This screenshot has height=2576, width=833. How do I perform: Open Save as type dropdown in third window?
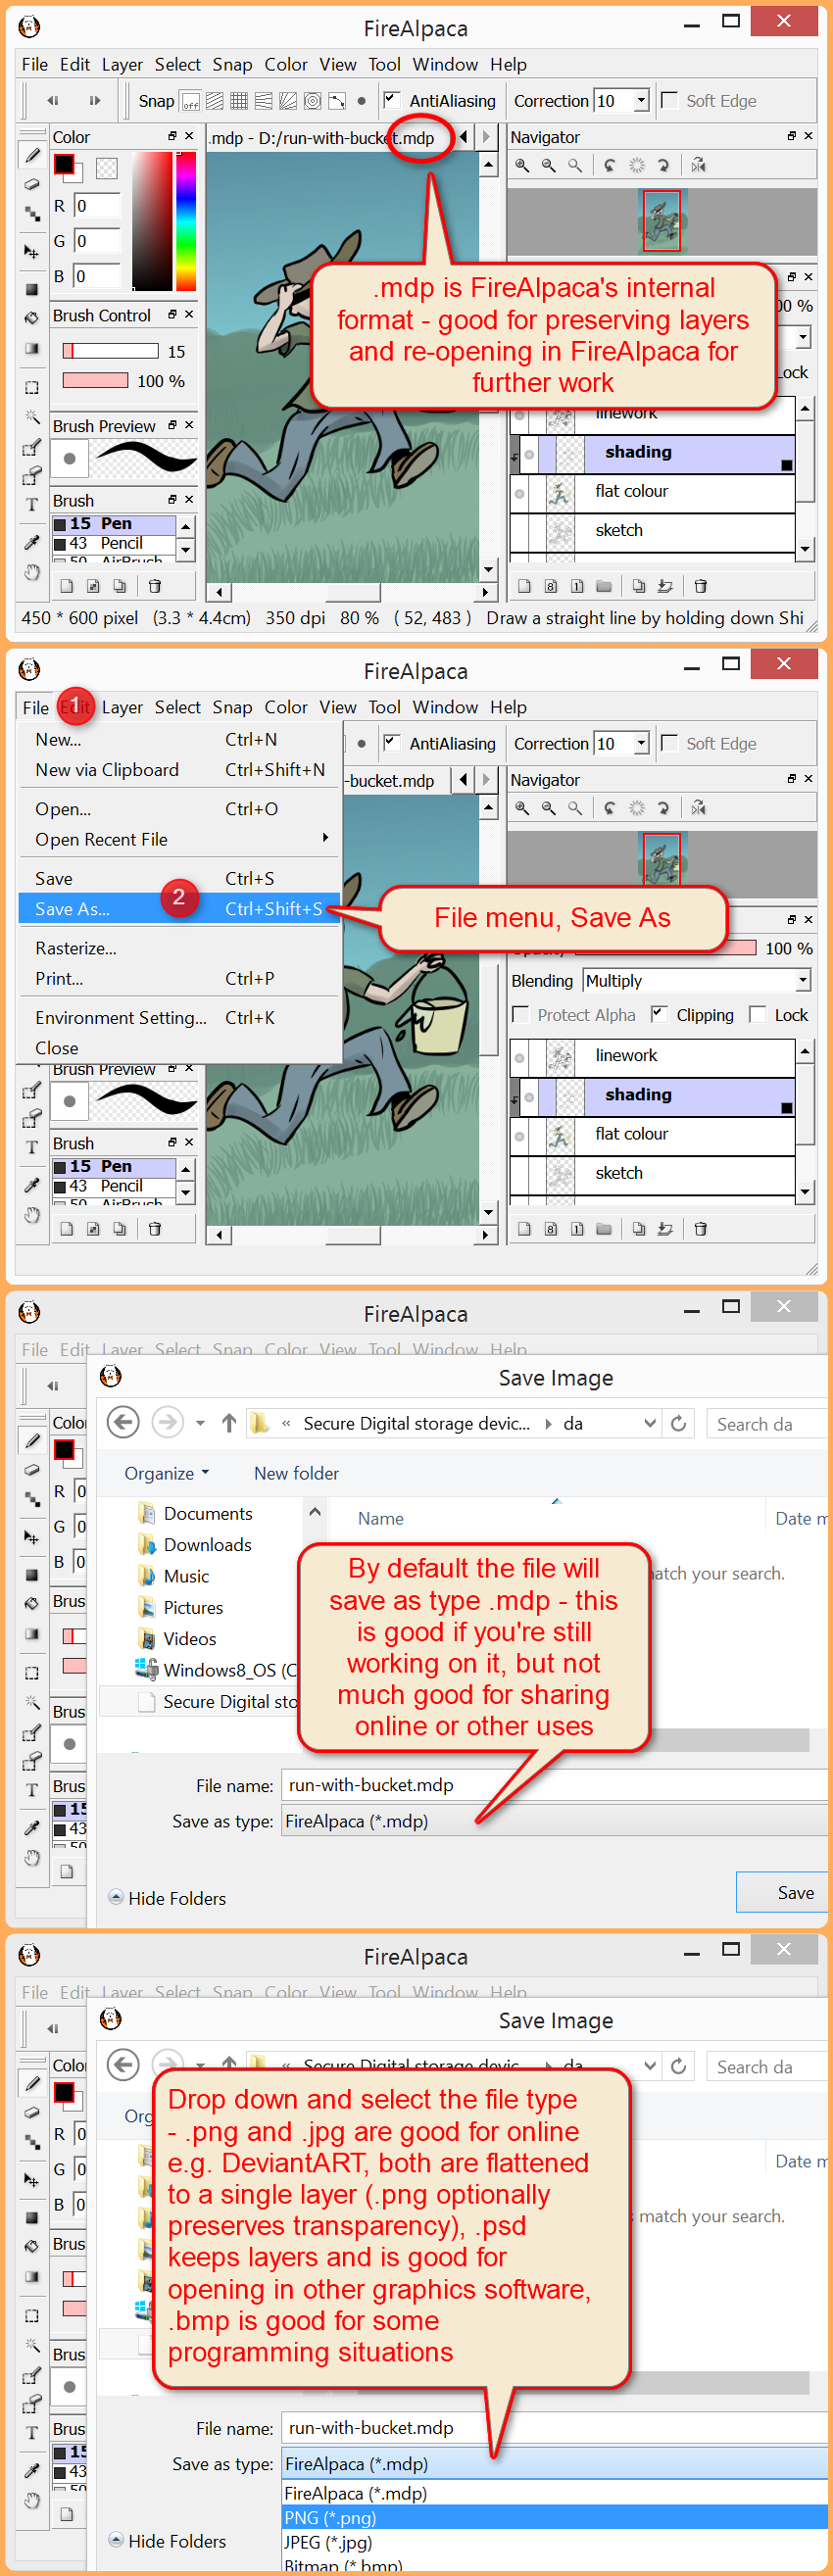[x=556, y=1821]
